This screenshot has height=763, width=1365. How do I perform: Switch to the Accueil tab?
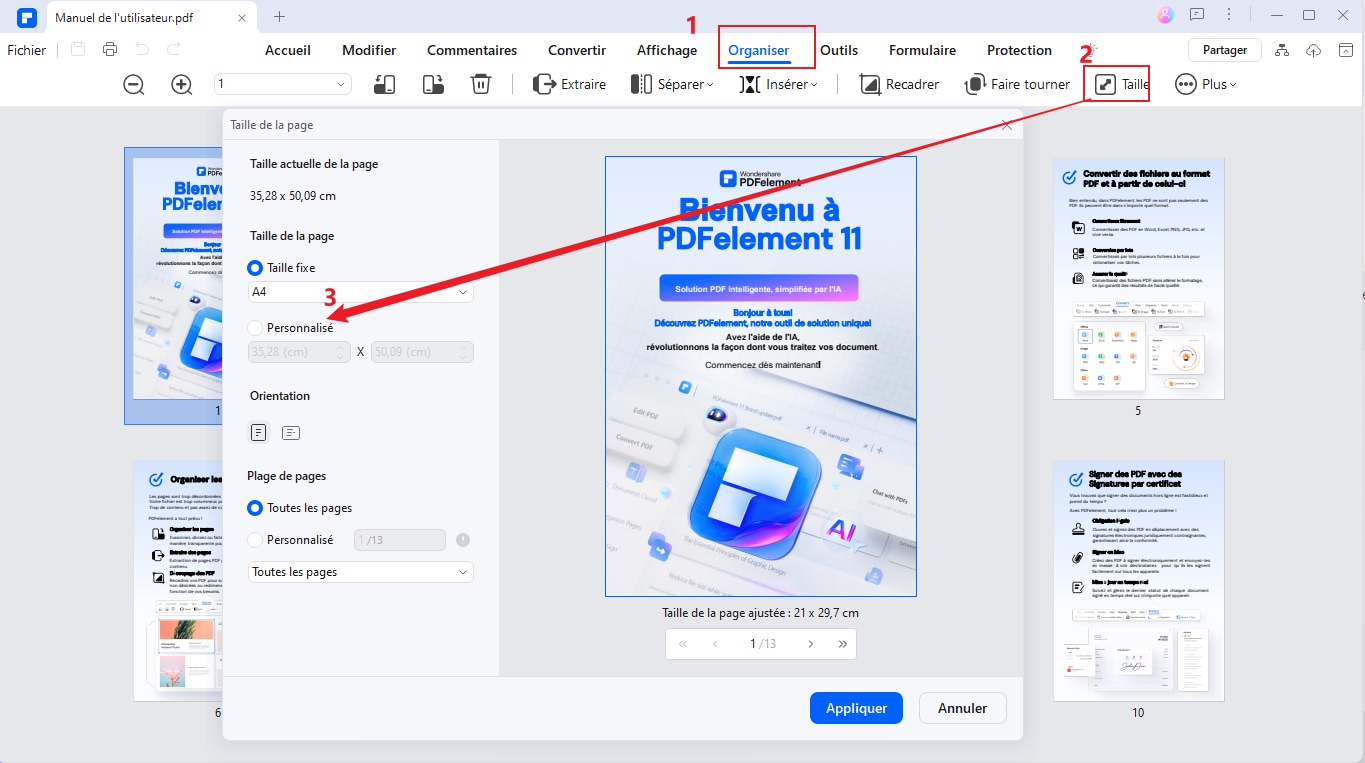pos(288,50)
